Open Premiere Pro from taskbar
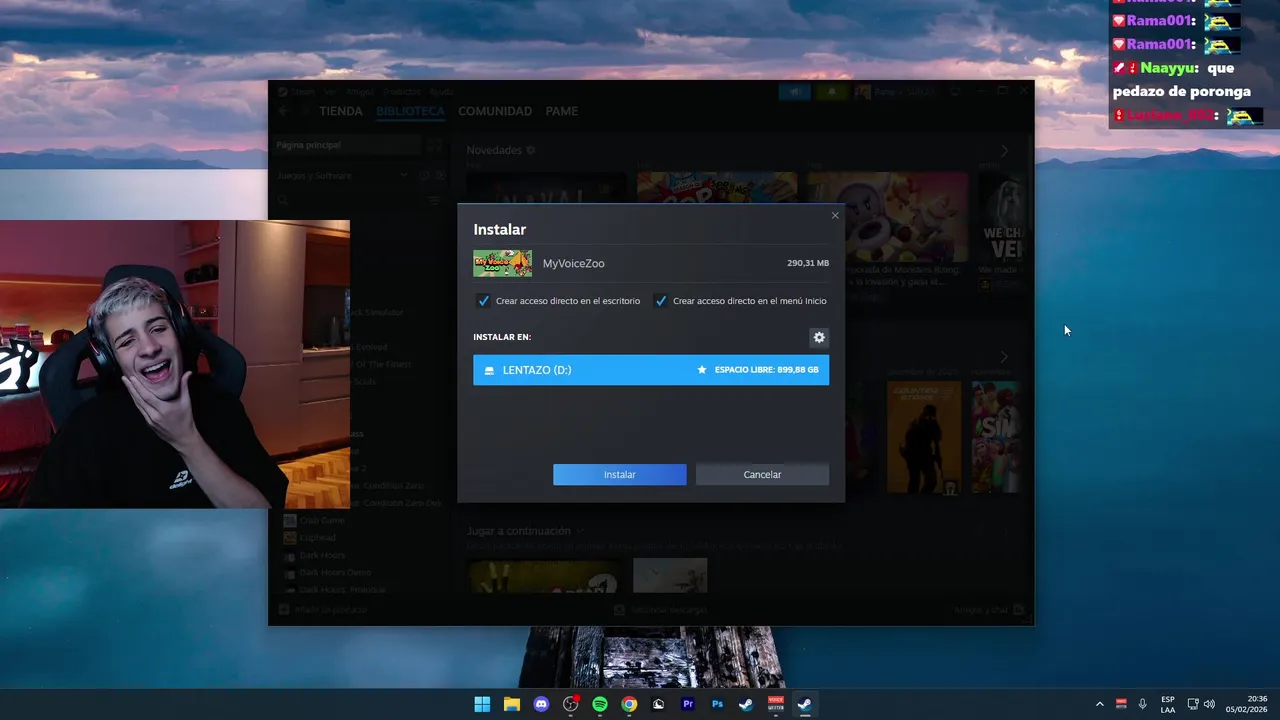 click(688, 704)
